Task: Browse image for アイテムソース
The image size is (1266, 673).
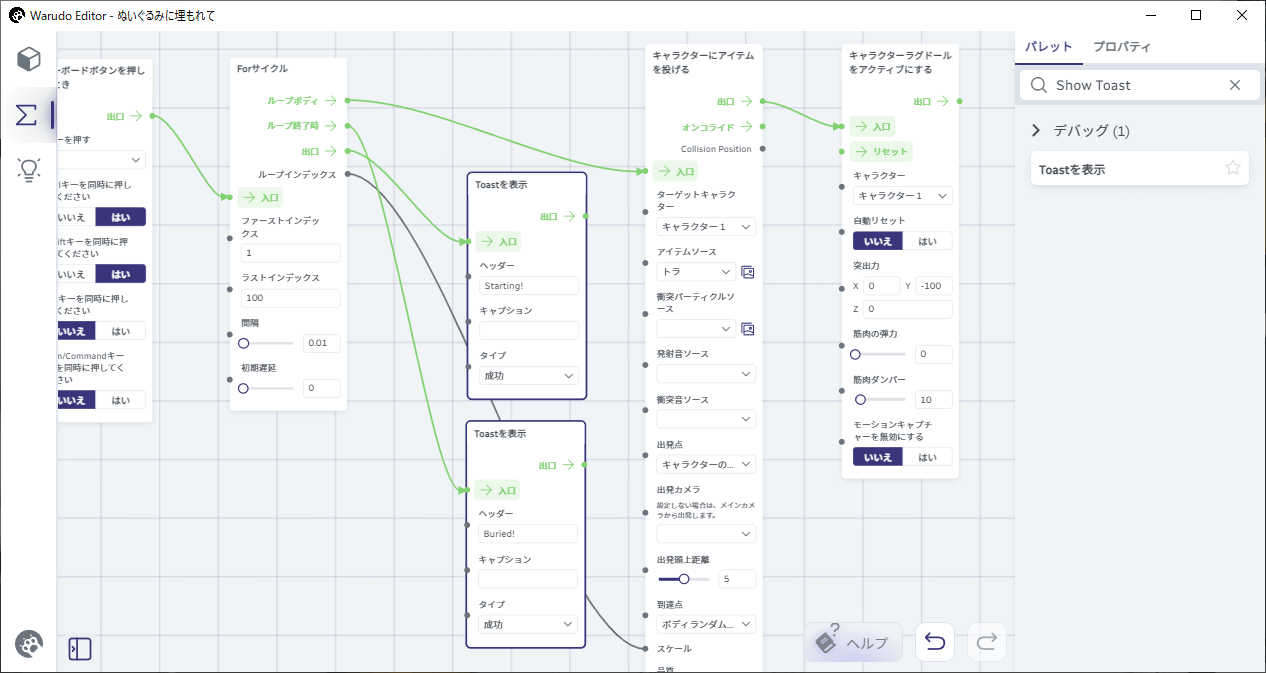Action: click(747, 271)
